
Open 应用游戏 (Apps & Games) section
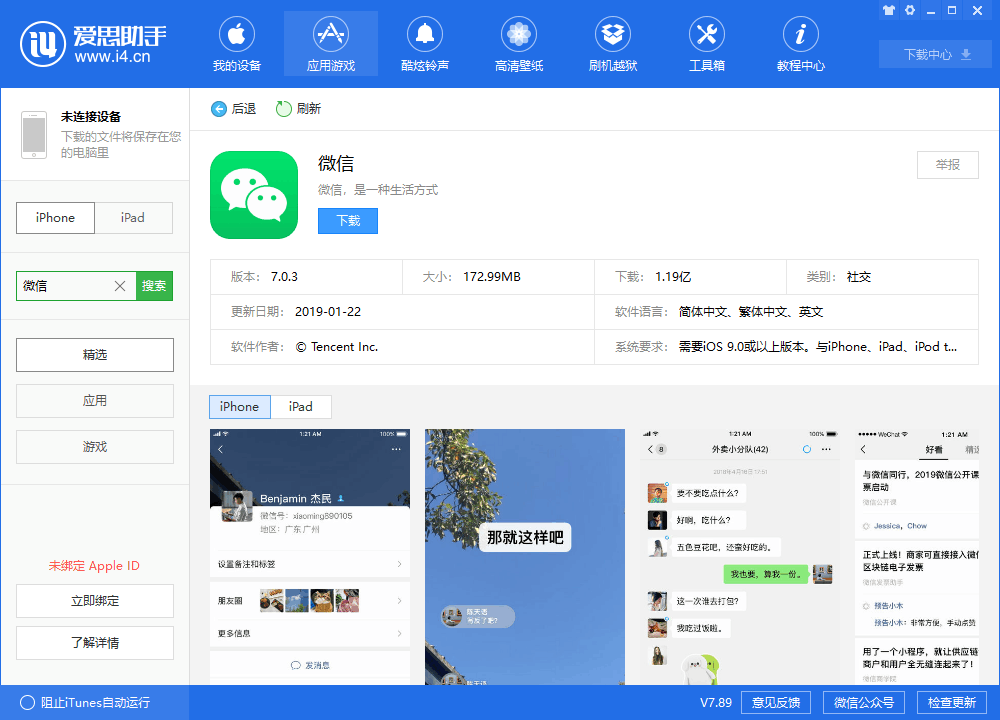pos(331,44)
